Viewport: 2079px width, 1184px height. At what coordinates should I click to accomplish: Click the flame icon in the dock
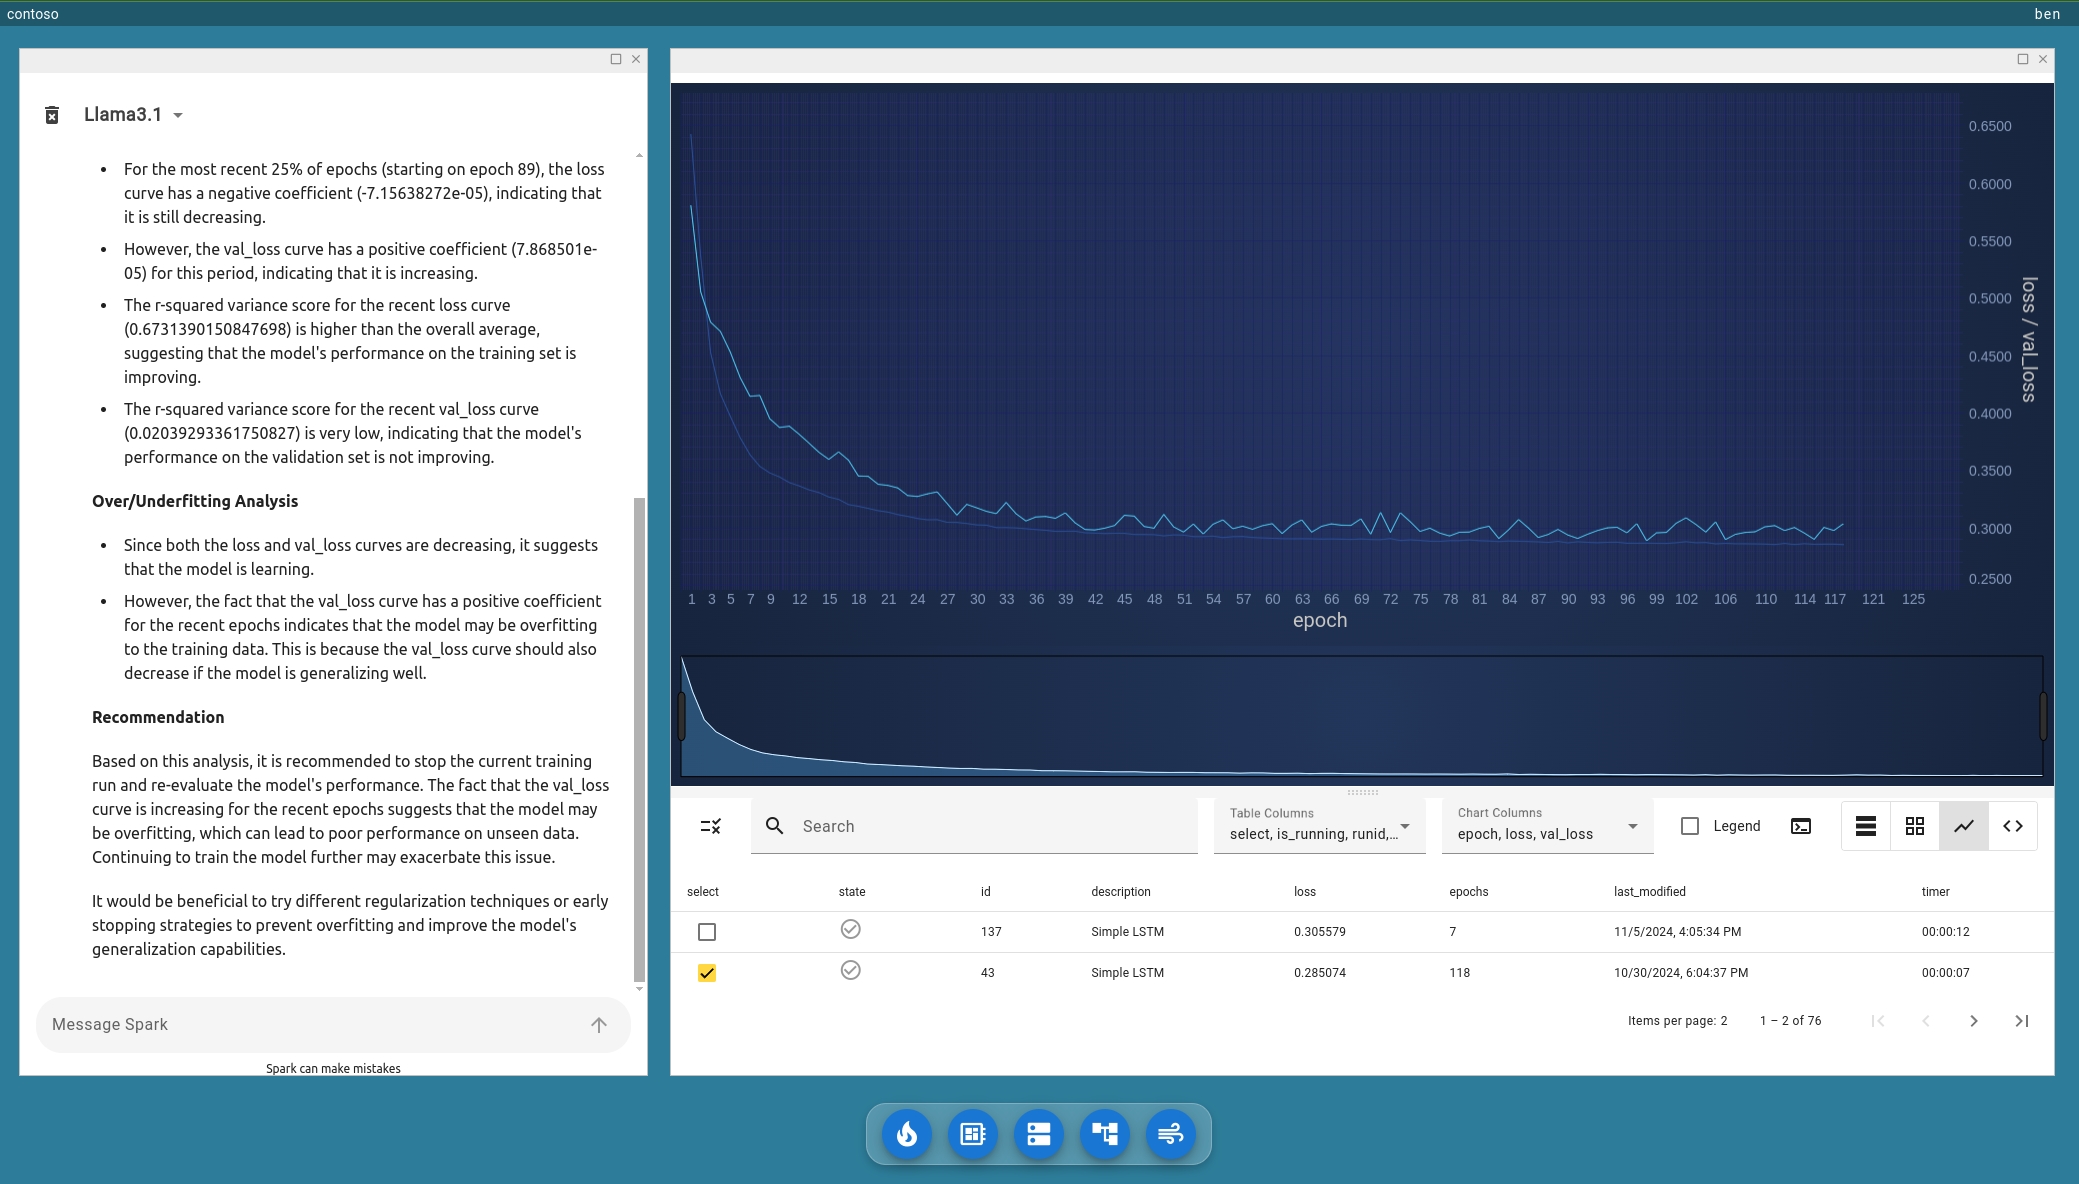click(906, 1134)
